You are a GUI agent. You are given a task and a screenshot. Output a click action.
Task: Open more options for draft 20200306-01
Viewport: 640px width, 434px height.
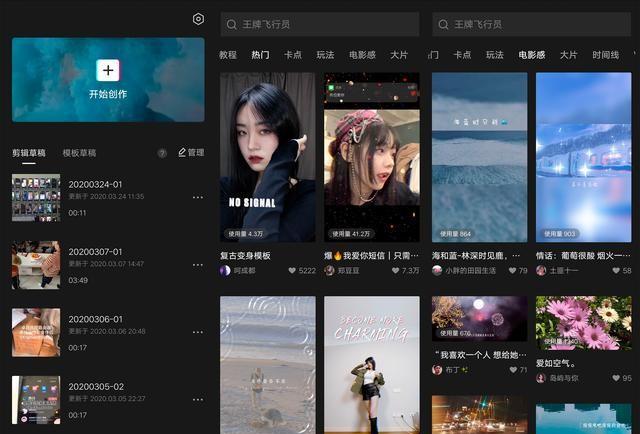point(197,332)
